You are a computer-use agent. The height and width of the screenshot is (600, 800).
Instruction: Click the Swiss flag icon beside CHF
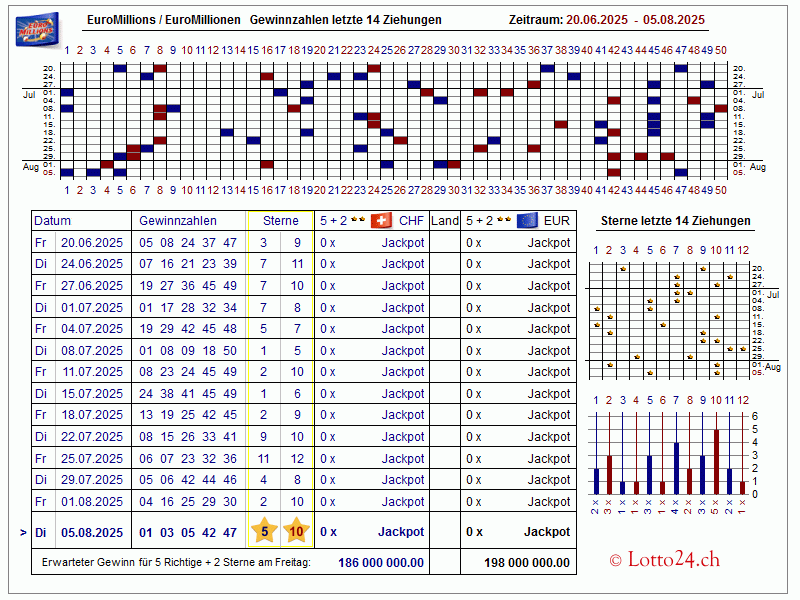381,220
